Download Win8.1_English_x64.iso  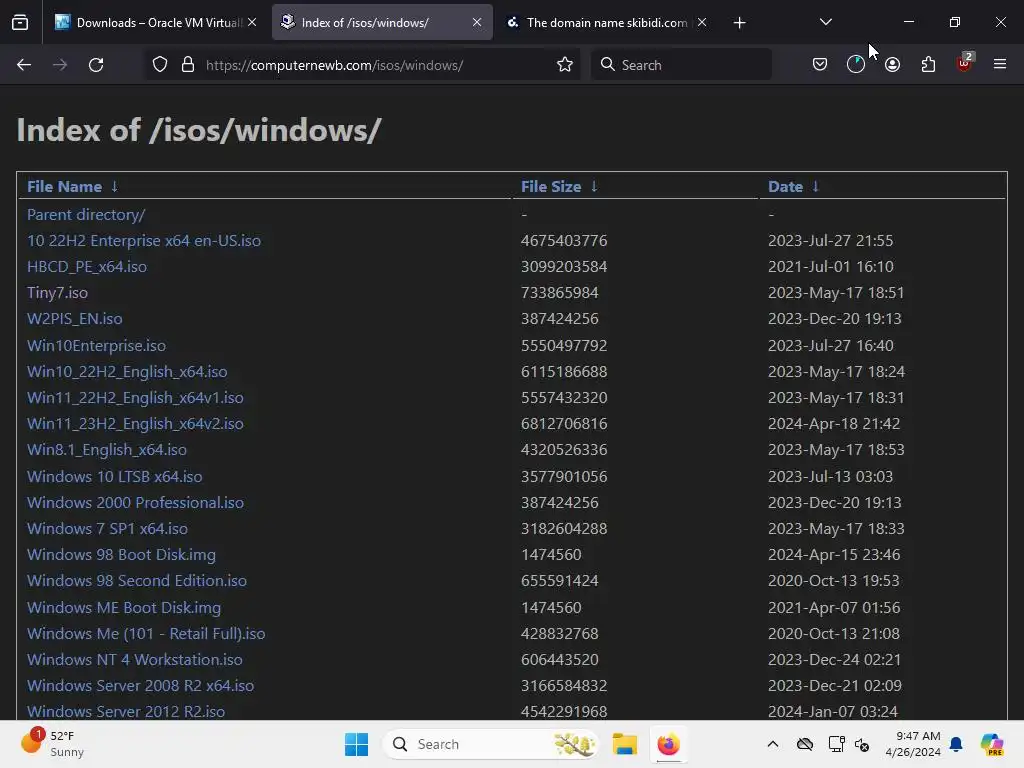coord(106,450)
